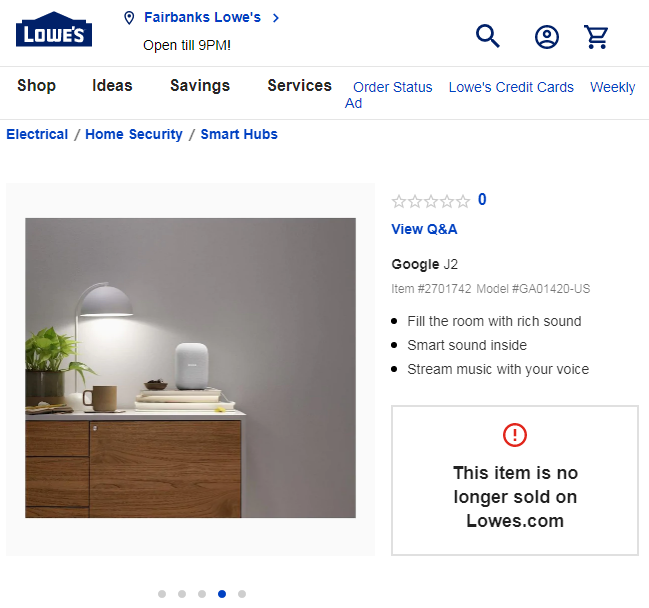649x608 pixels.
Task: Expand Fairbanks Lowe's store chevron
Action: coord(276,18)
